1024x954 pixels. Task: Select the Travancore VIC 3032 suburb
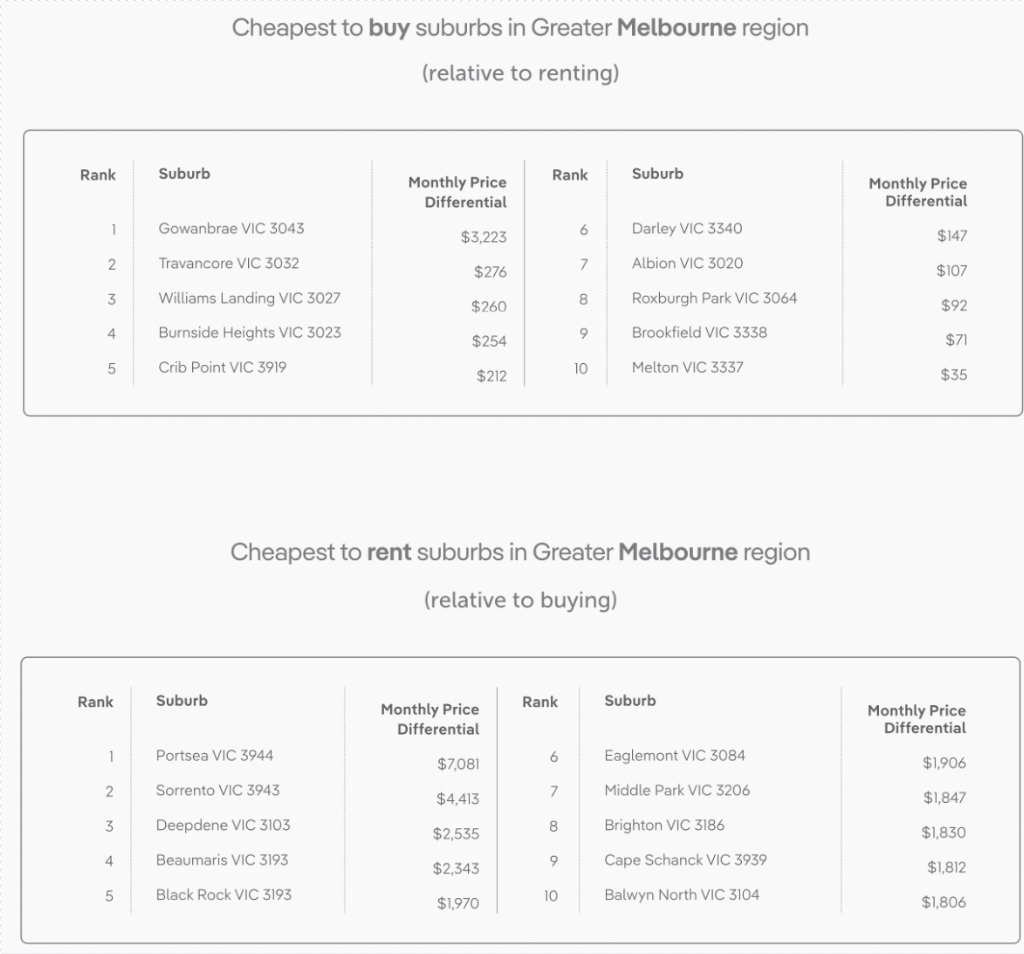228,263
